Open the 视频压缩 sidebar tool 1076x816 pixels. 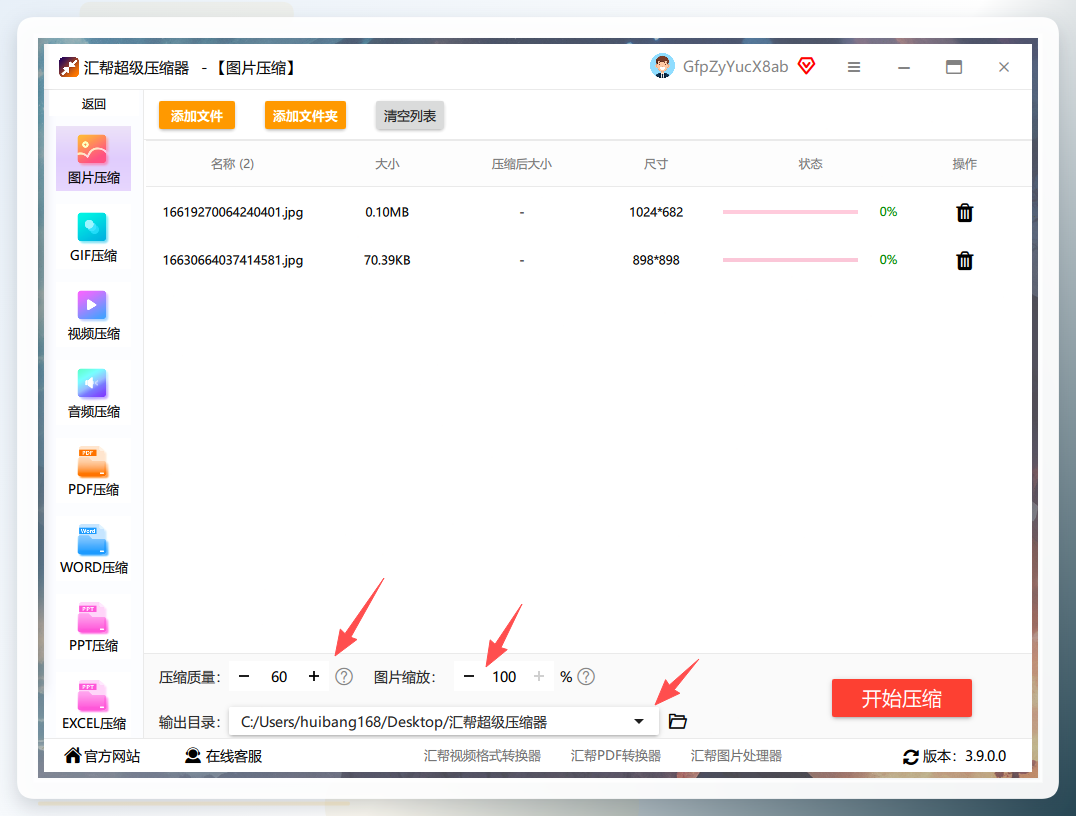pos(93,316)
